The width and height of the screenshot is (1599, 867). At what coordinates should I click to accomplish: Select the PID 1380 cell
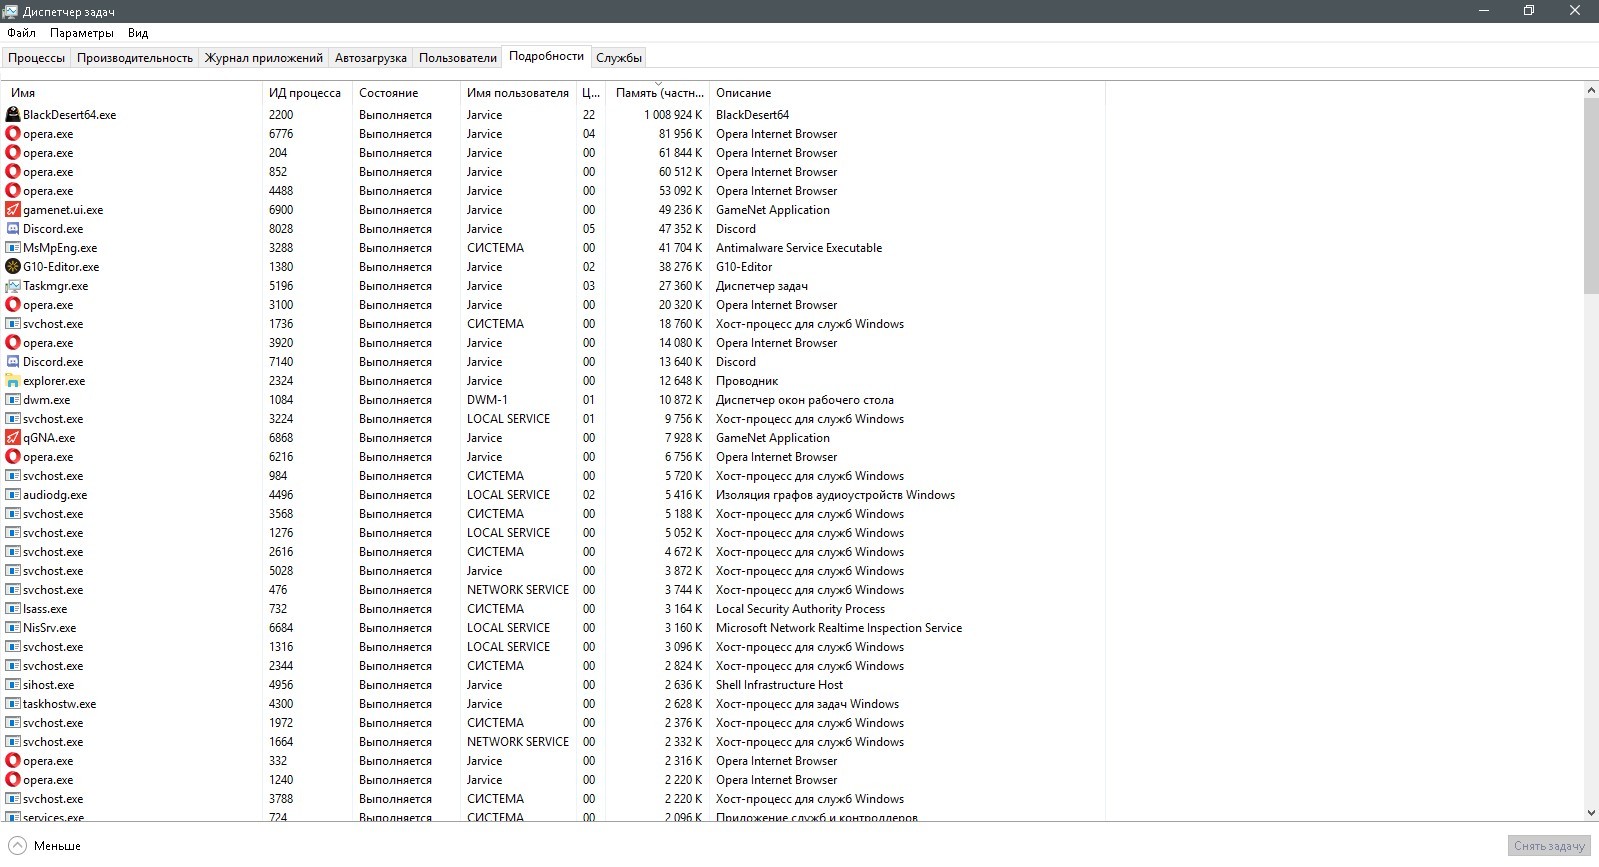[281, 267]
